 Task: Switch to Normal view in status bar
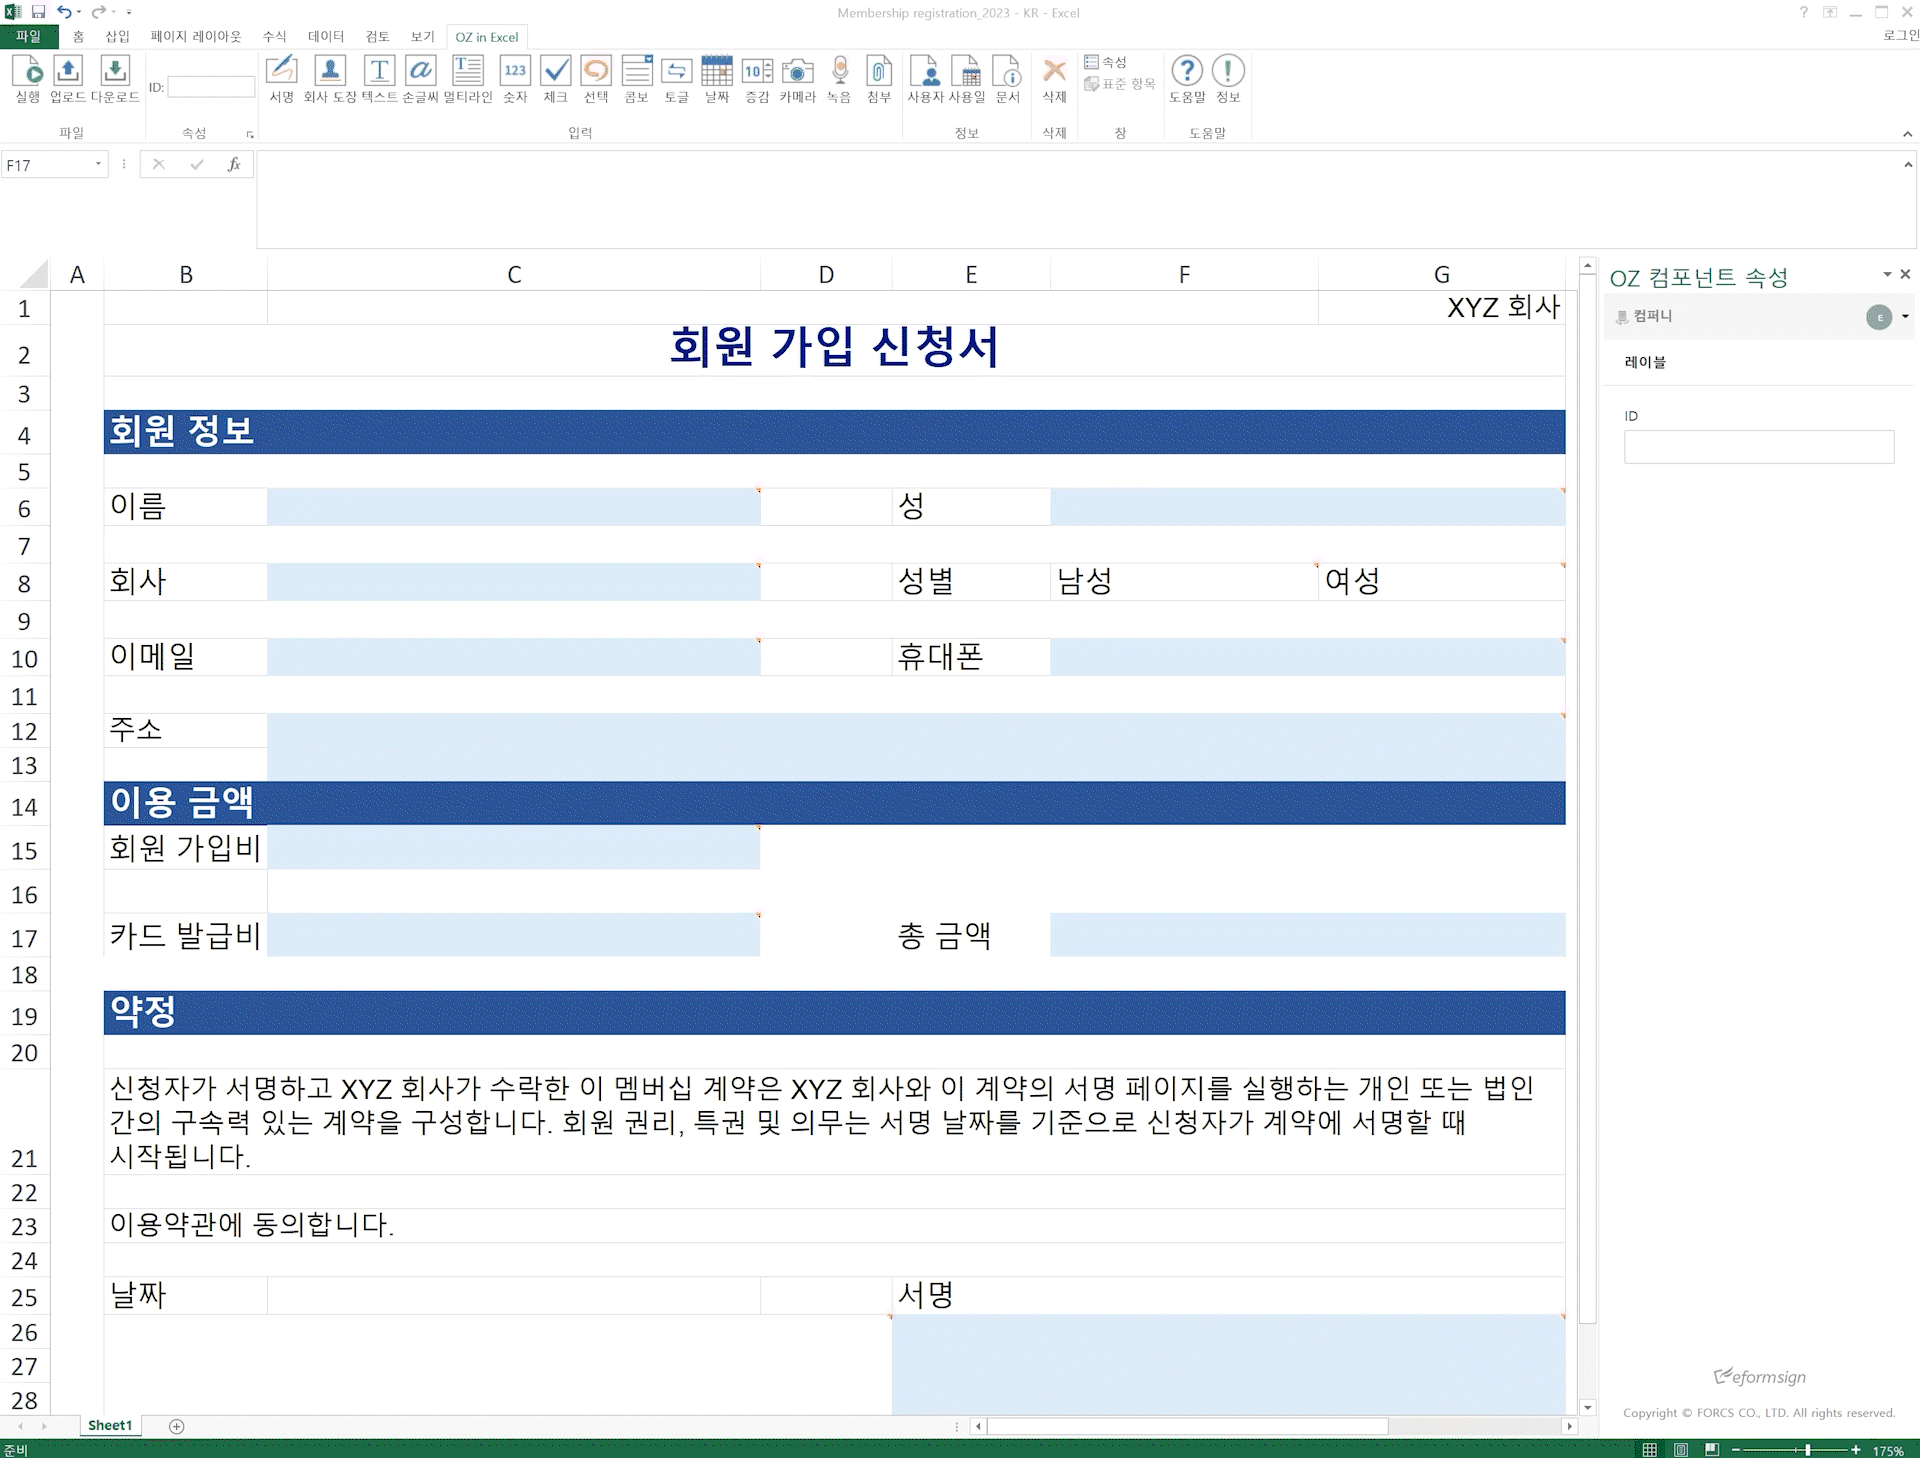click(x=1650, y=1450)
